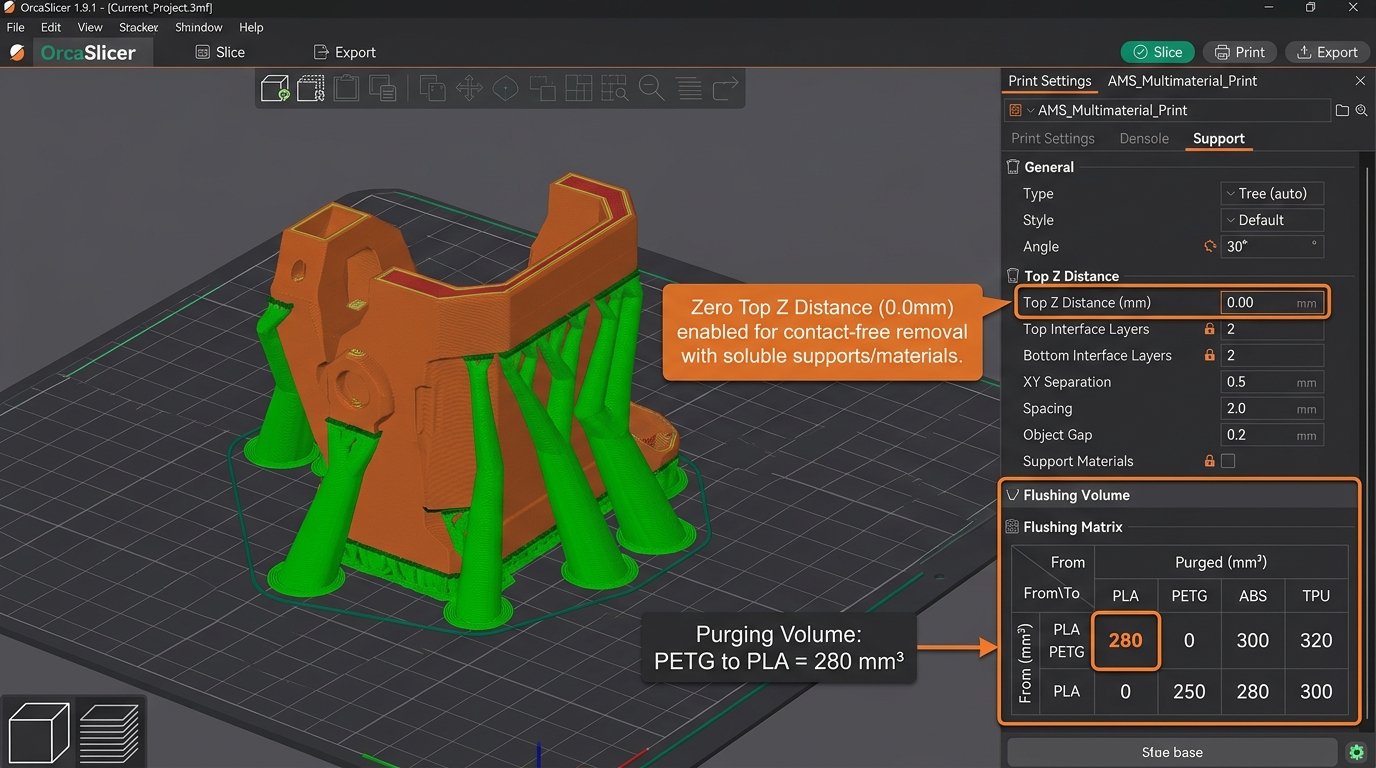
Task: Open the Help menu
Action: 251,27
